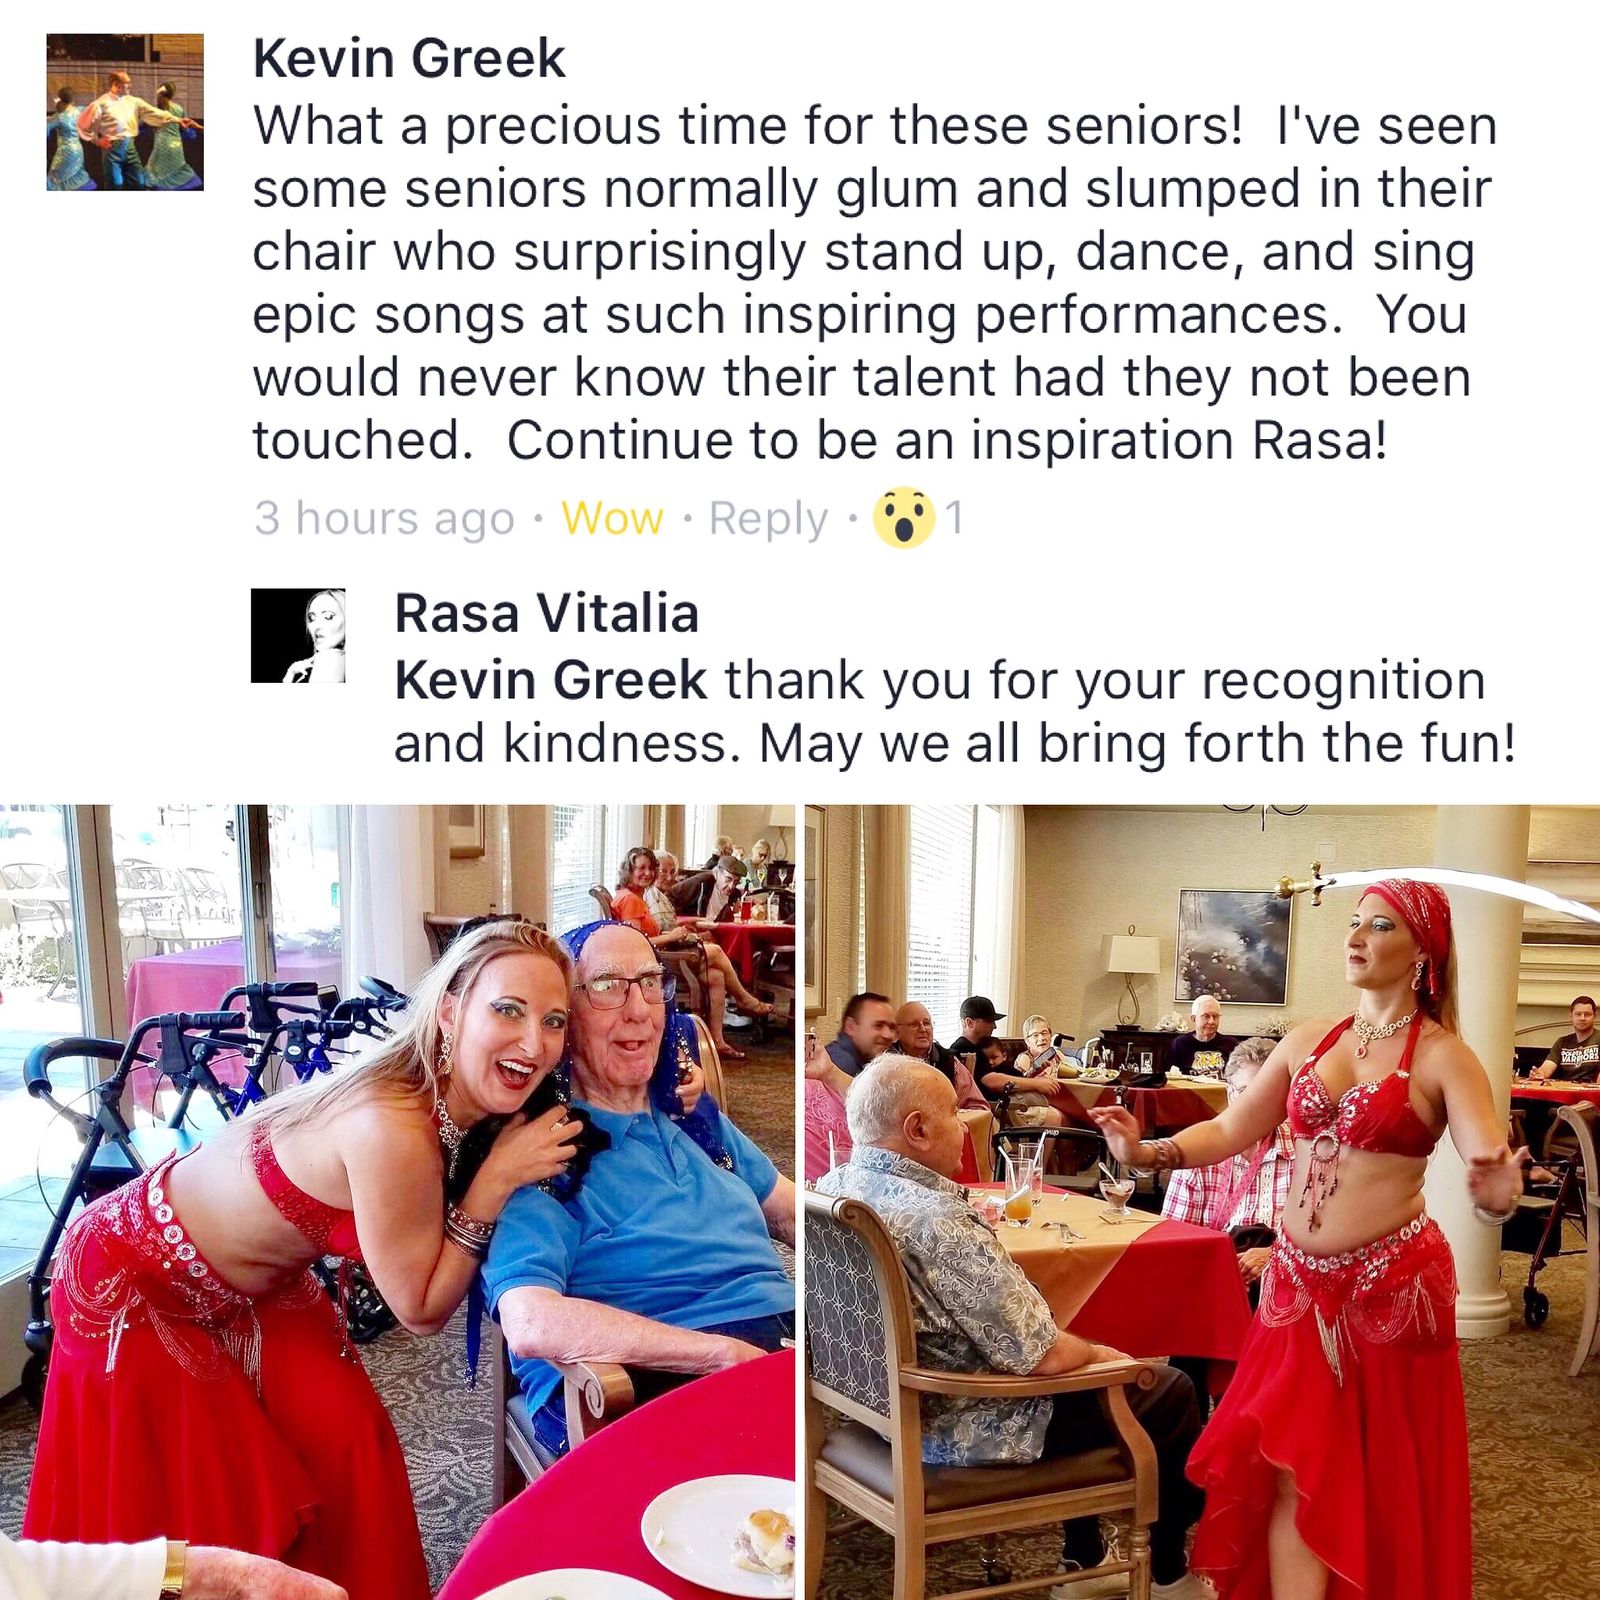Open Kevin Greek's profile picture
The height and width of the screenshot is (1600, 1600).
click(125, 112)
